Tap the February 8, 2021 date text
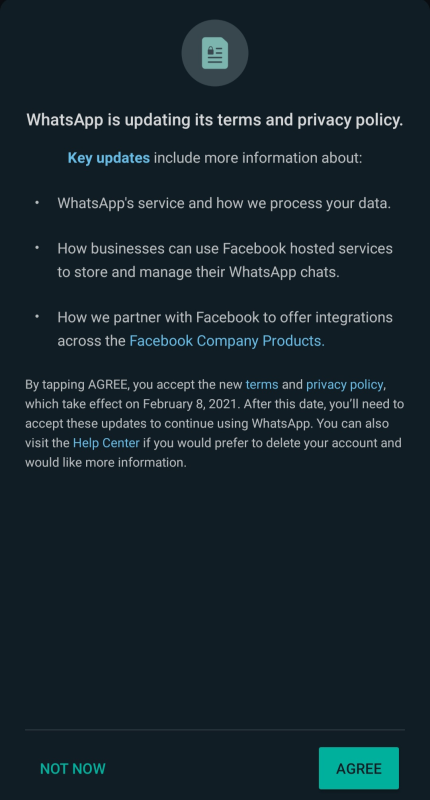This screenshot has width=430, height=800. pyautogui.click(x=190, y=404)
